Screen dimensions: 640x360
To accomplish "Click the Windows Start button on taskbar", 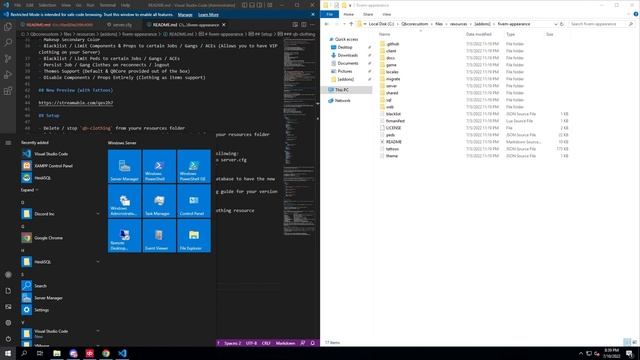I will click(8, 353).
